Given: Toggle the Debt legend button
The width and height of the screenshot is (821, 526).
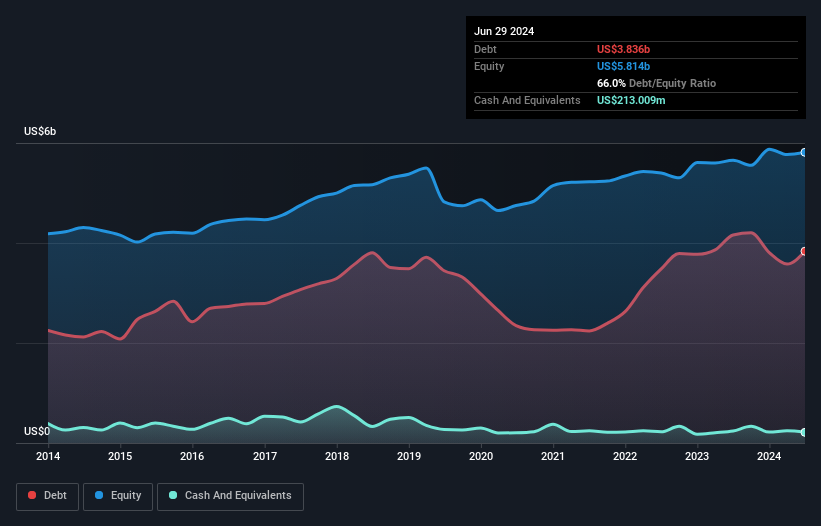Looking at the screenshot, I should click(x=48, y=496).
